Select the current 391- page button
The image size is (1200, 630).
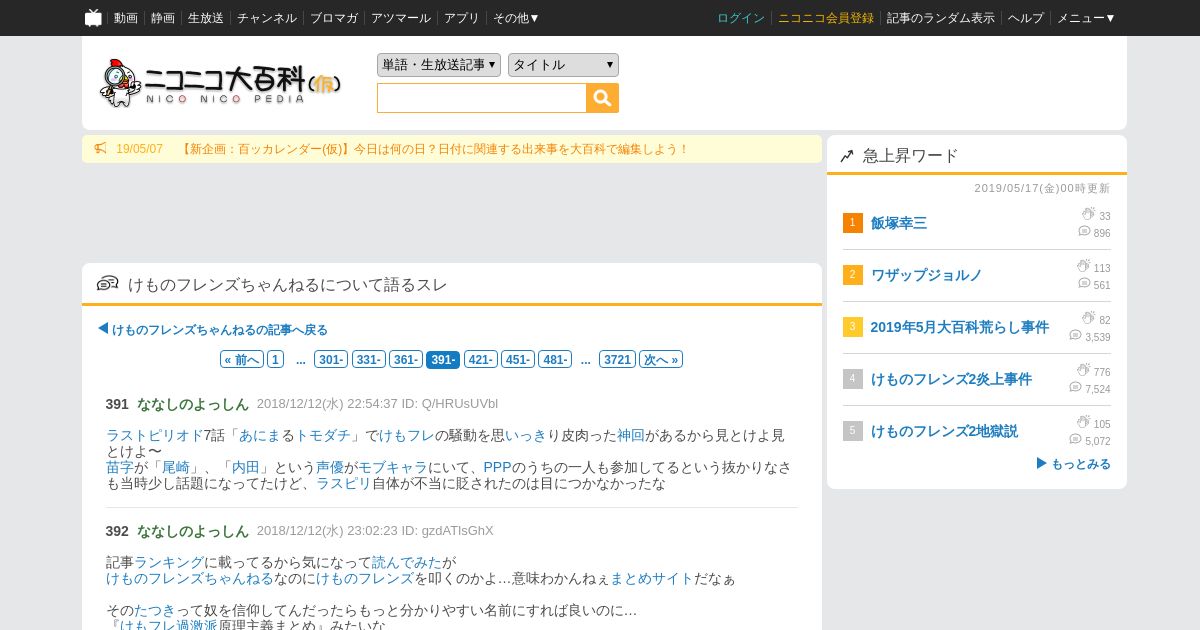pyautogui.click(x=443, y=359)
